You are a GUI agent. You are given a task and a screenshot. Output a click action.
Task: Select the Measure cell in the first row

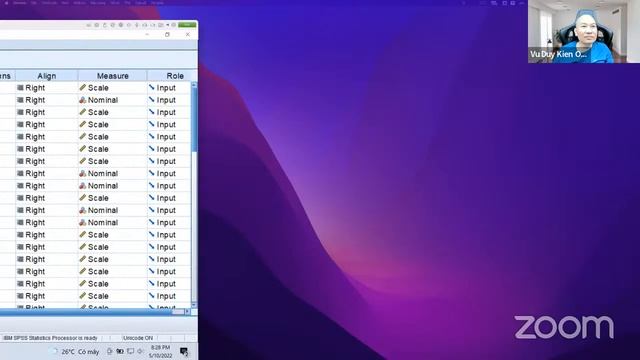tap(113, 88)
